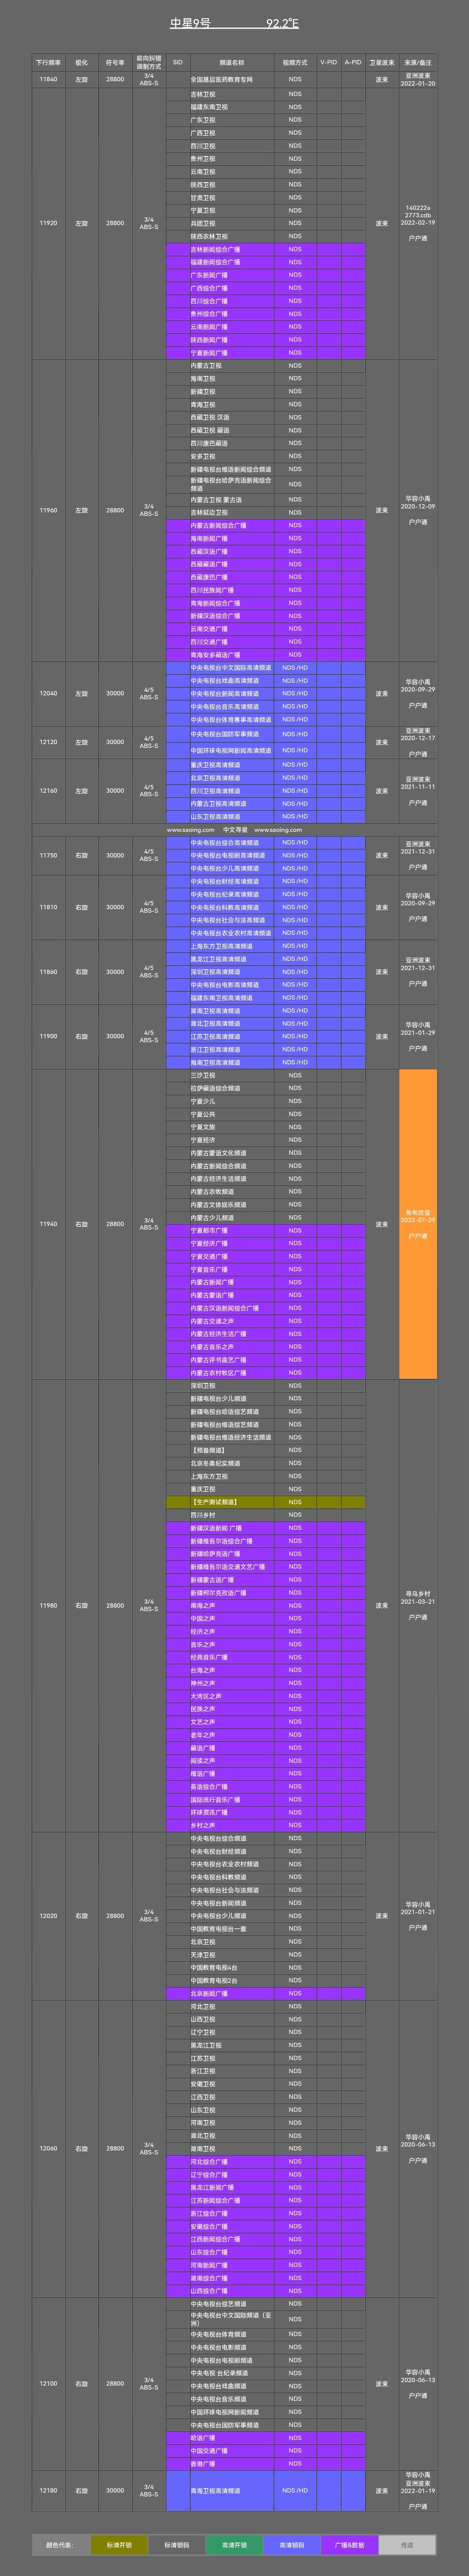The image size is (469, 2576).
Task: Select the 11960 frequency cell
Action: pos(48,510)
